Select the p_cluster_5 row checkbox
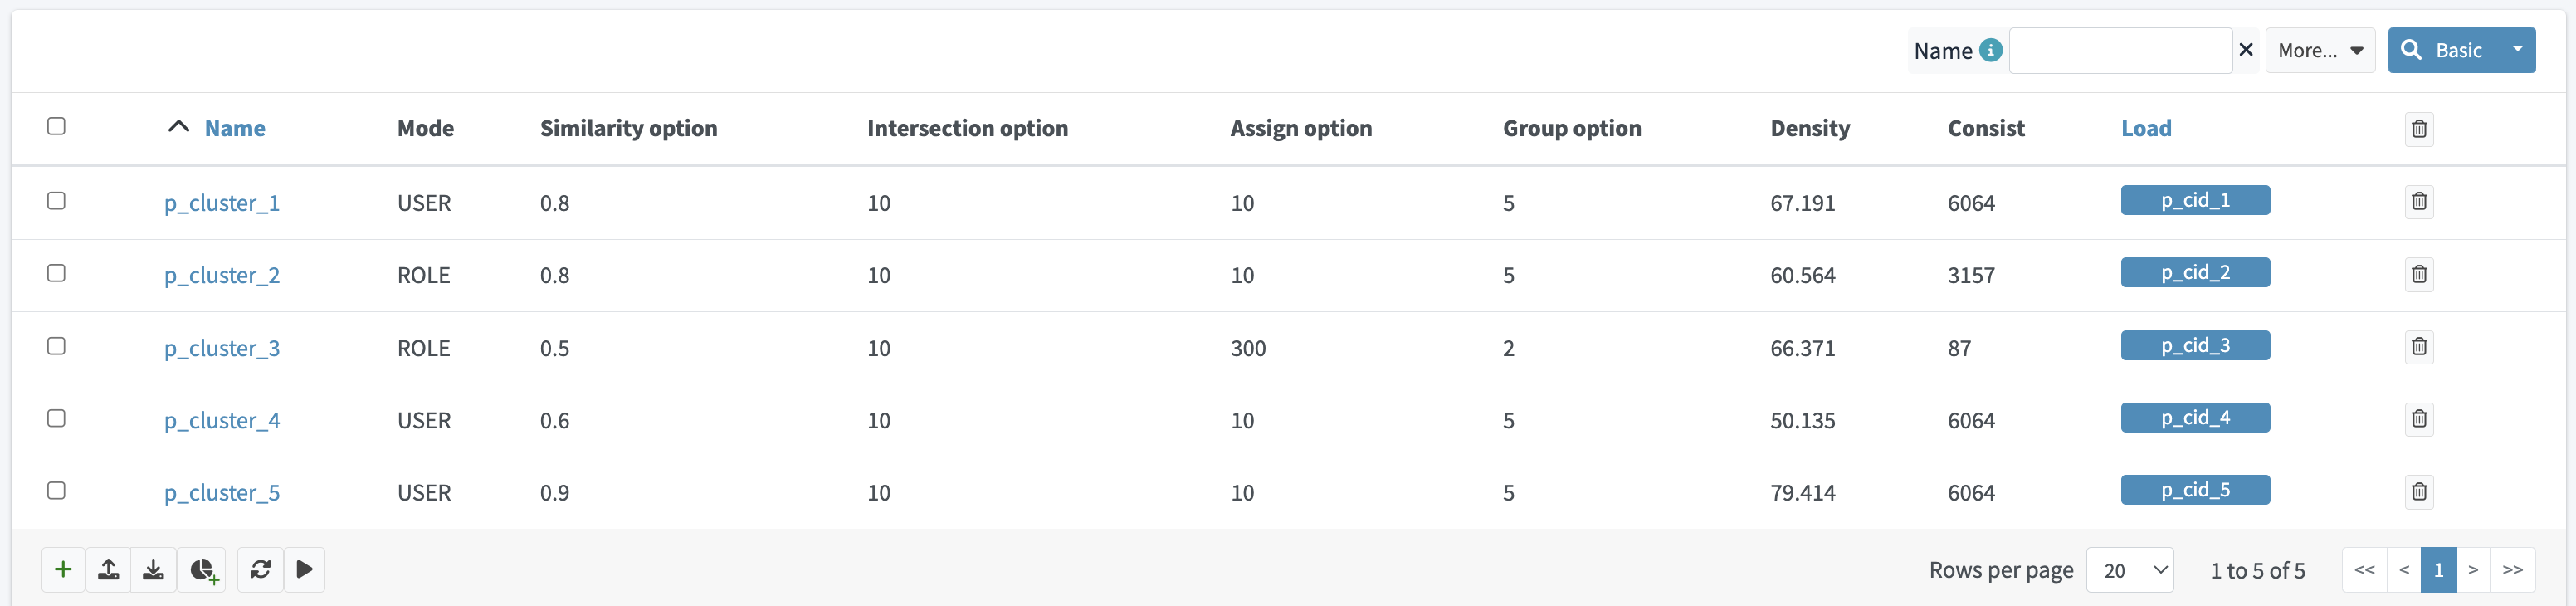Image resolution: width=2576 pixels, height=606 pixels. tap(57, 490)
